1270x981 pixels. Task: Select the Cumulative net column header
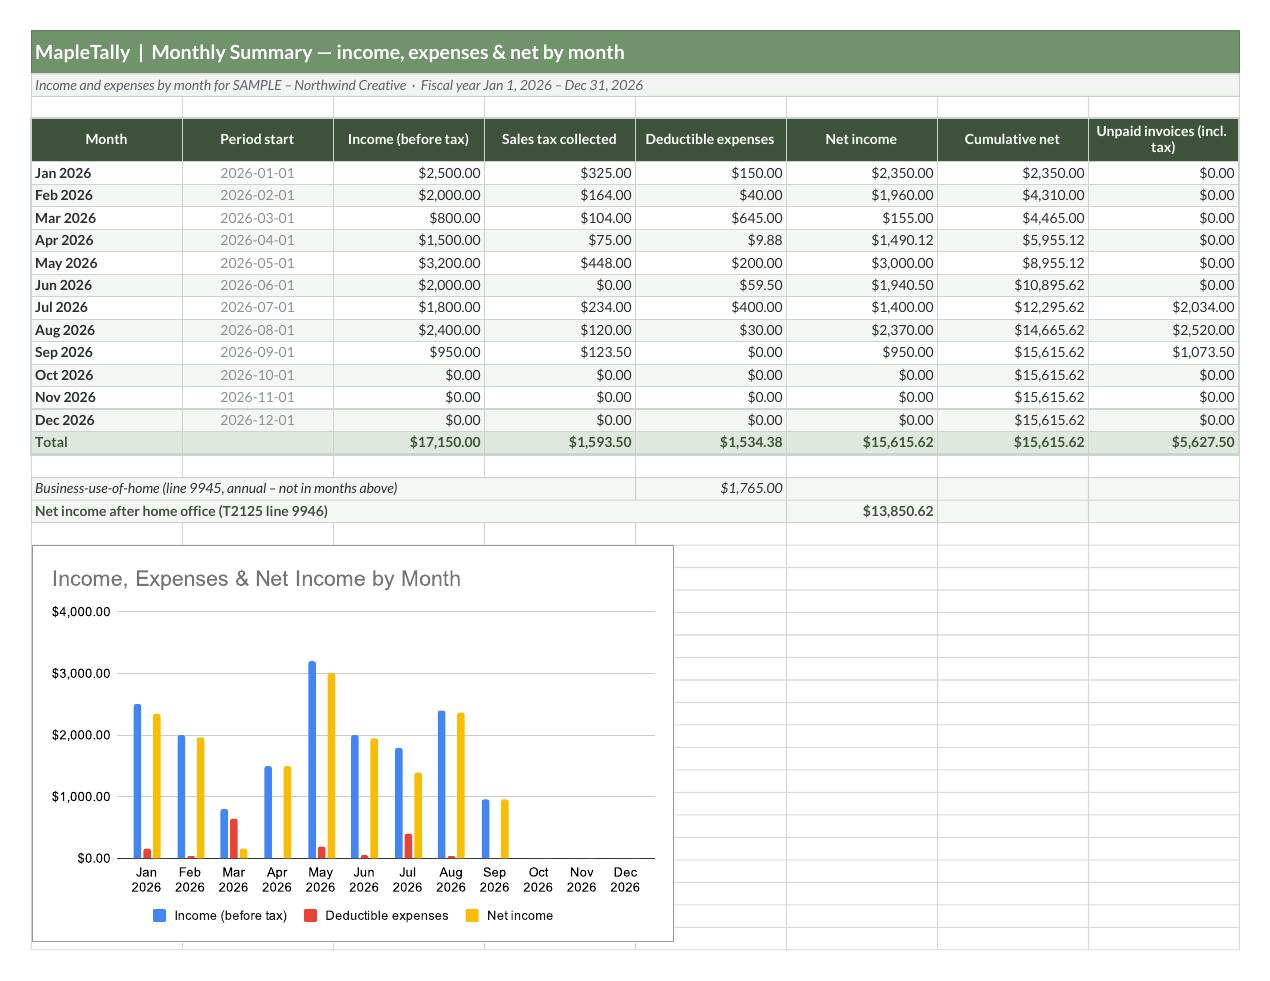(1013, 139)
